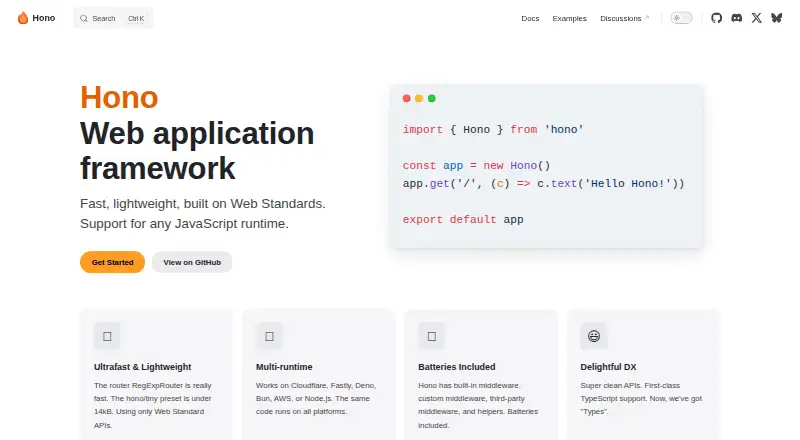The width and height of the screenshot is (800, 440).
Task: Open the Discussions external link
Action: (x=624, y=18)
